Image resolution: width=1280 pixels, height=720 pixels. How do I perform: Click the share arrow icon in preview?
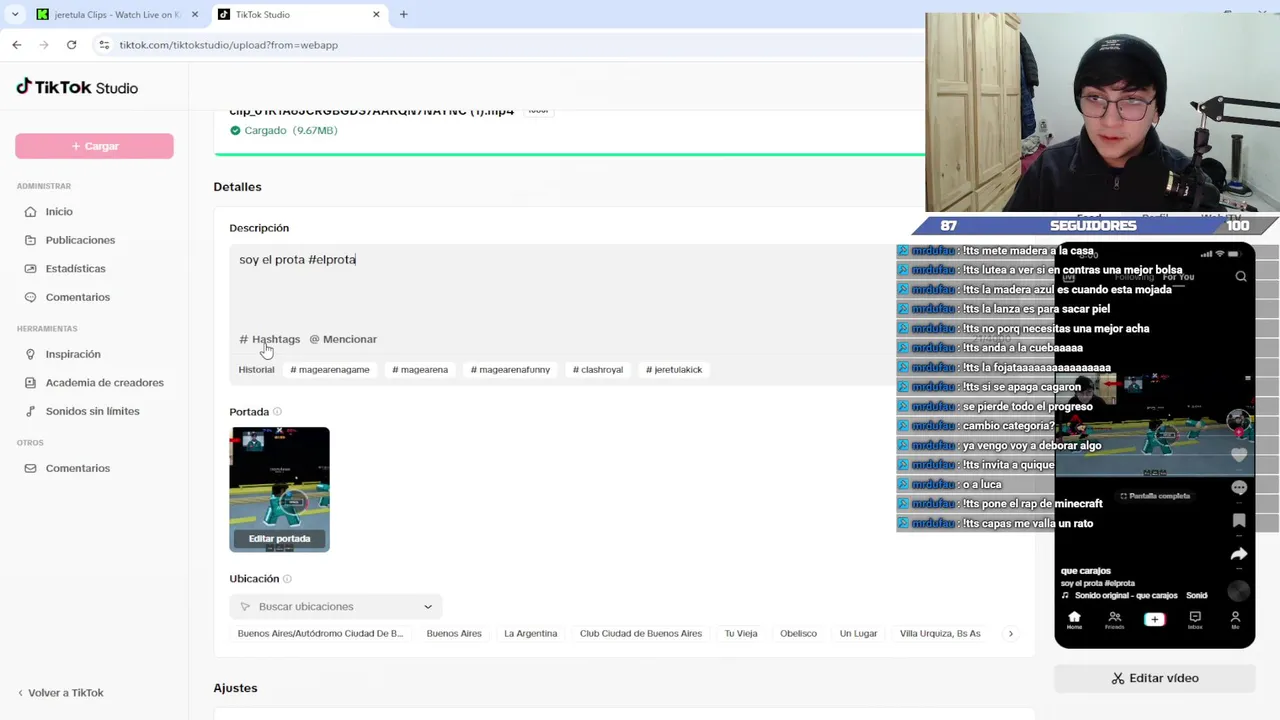pos(1239,554)
